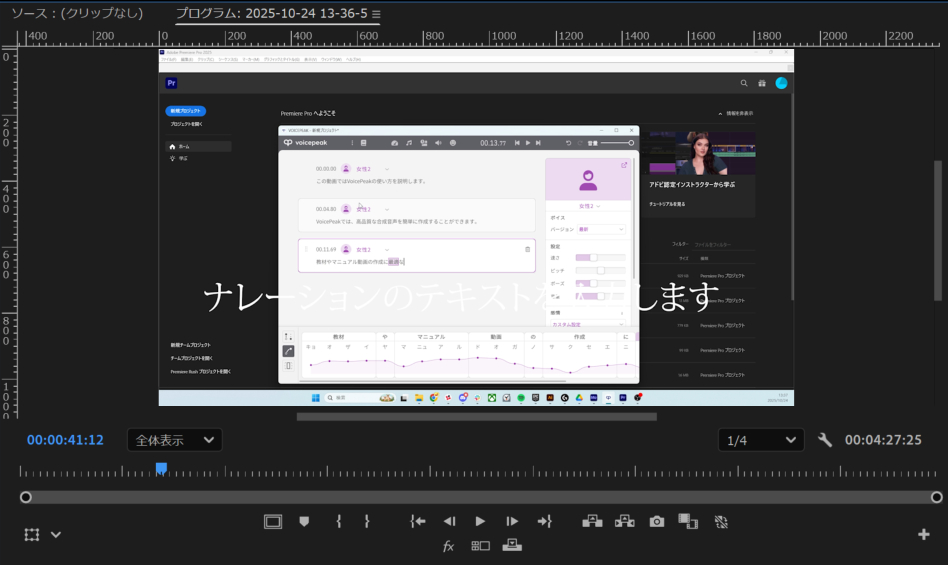
Task: Select the ナレーションのテキスト caption in the preview
Action: coord(461,297)
